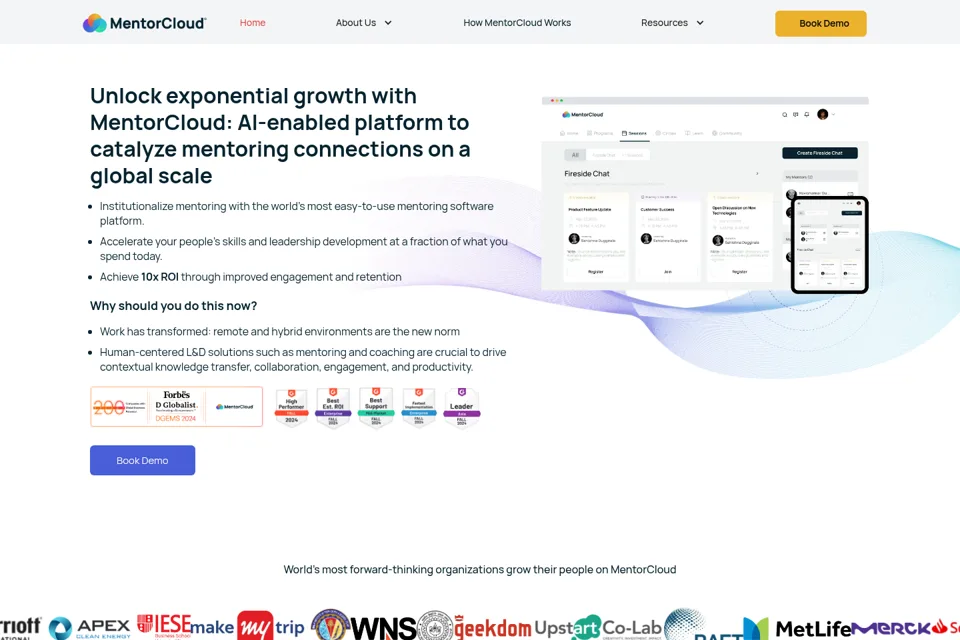Screen dimensions: 960x640
Task: Click the "Why should you do this now?" heading
Action: coord(173,306)
